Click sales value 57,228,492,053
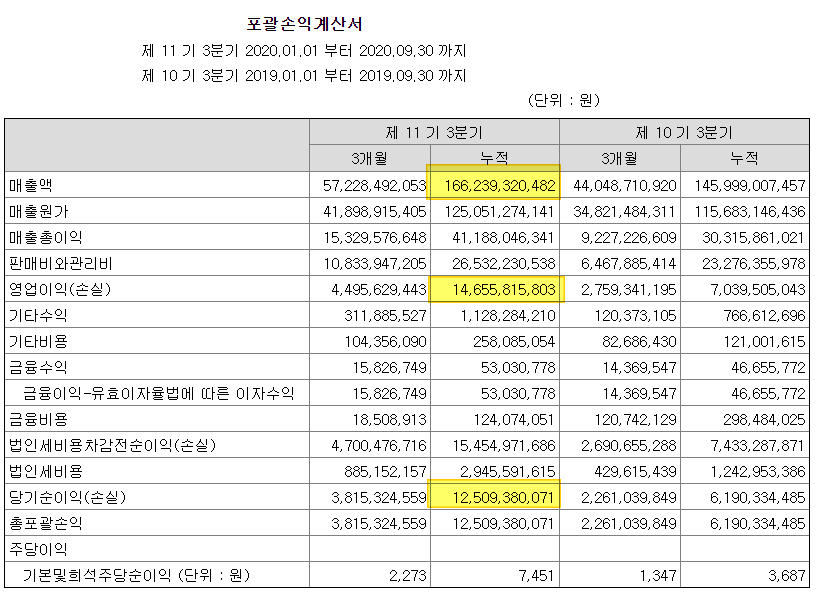825x596 pixels. pyautogui.click(x=375, y=185)
